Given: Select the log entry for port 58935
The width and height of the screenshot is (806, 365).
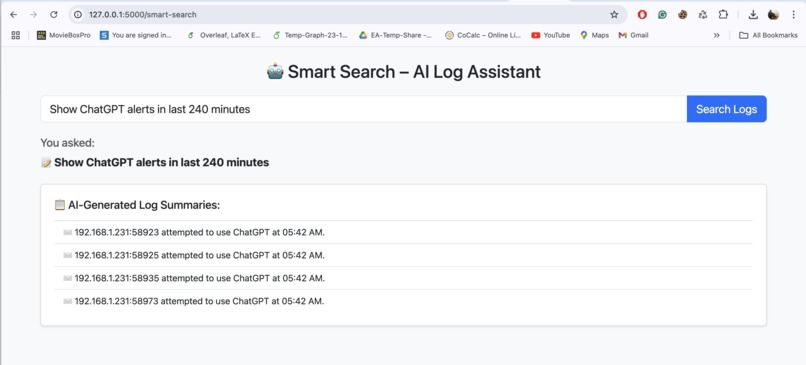Looking at the screenshot, I should click(403, 278).
